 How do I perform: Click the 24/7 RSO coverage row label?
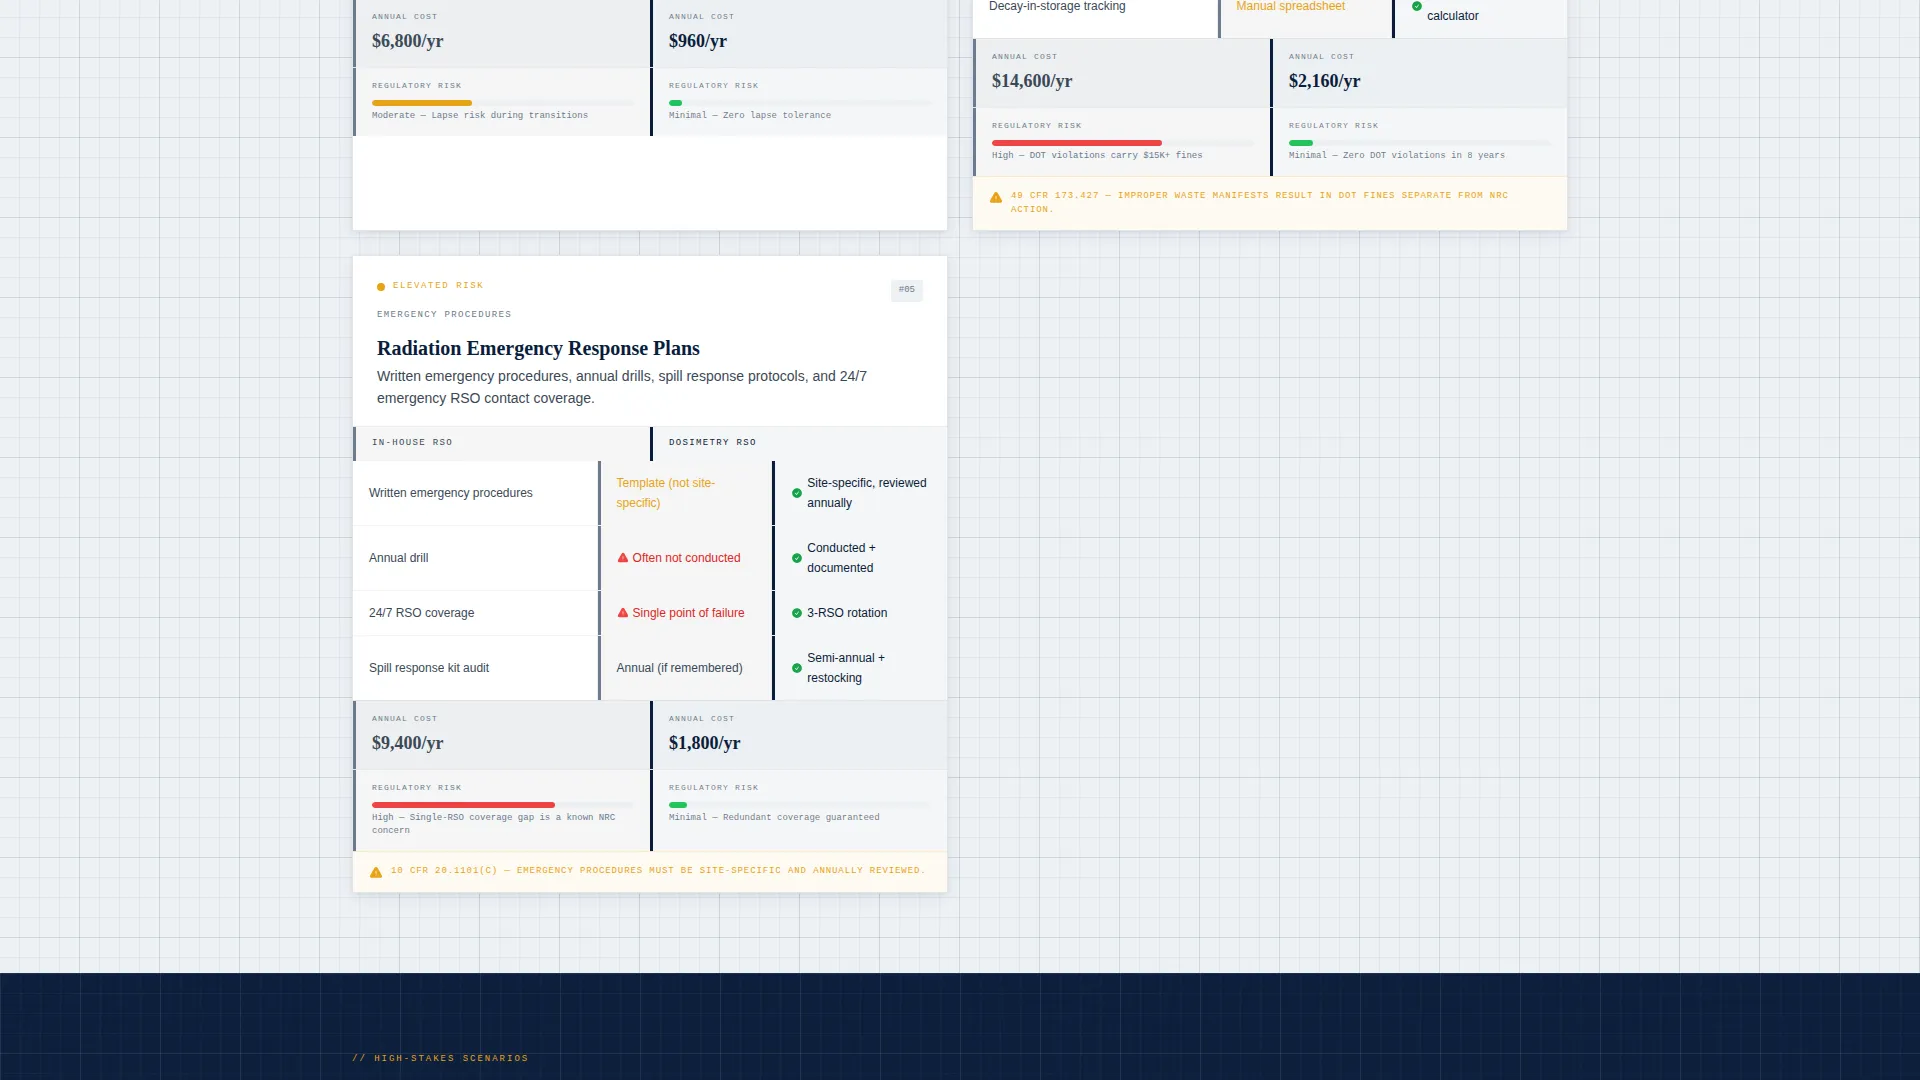pos(422,613)
